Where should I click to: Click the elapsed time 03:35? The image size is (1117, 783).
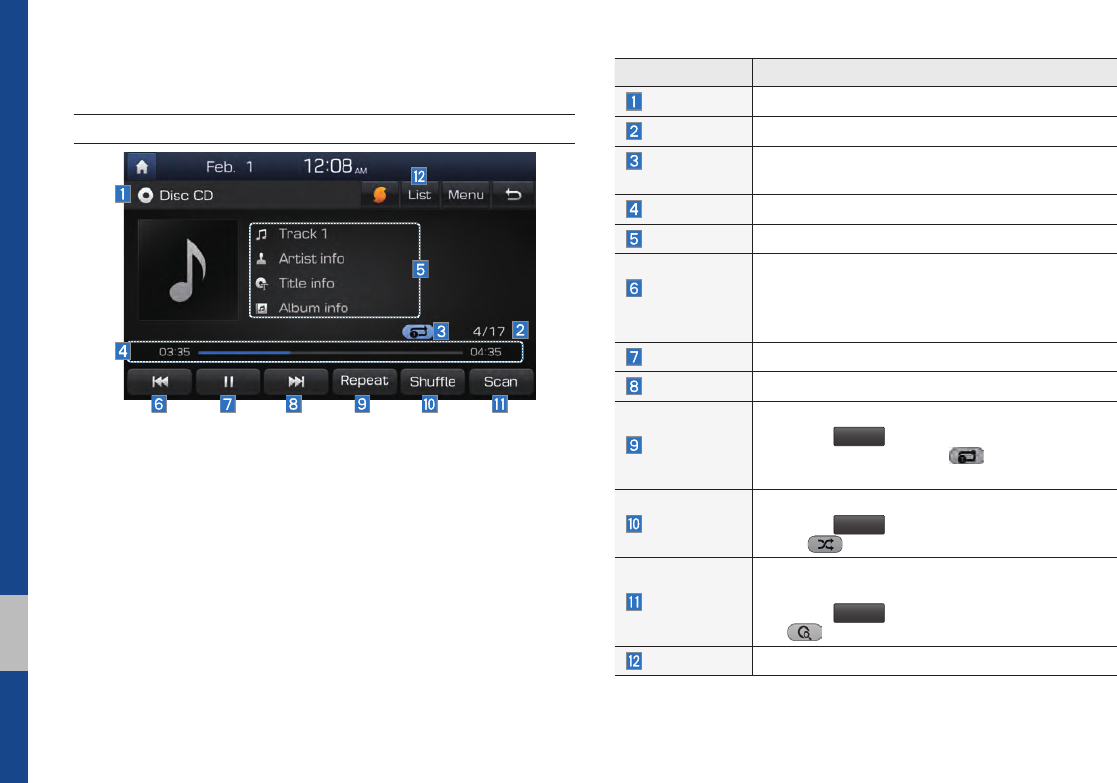point(175,352)
